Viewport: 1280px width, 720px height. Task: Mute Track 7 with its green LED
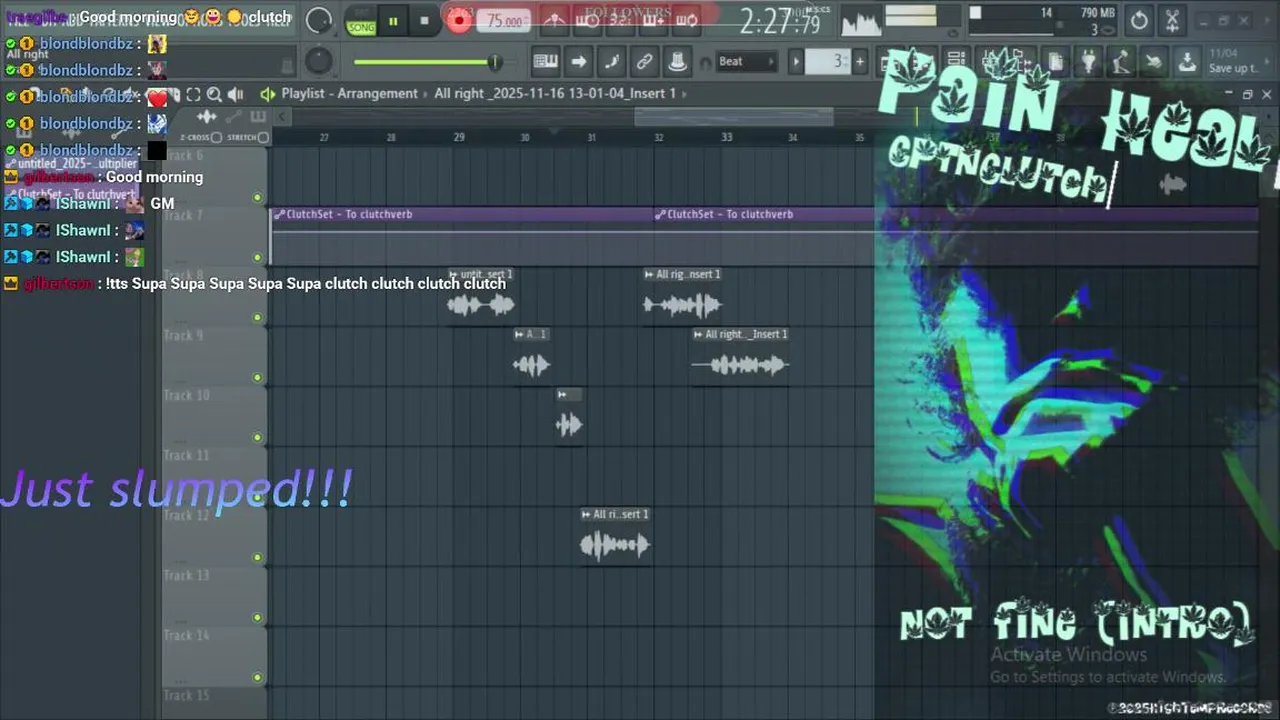point(258,258)
